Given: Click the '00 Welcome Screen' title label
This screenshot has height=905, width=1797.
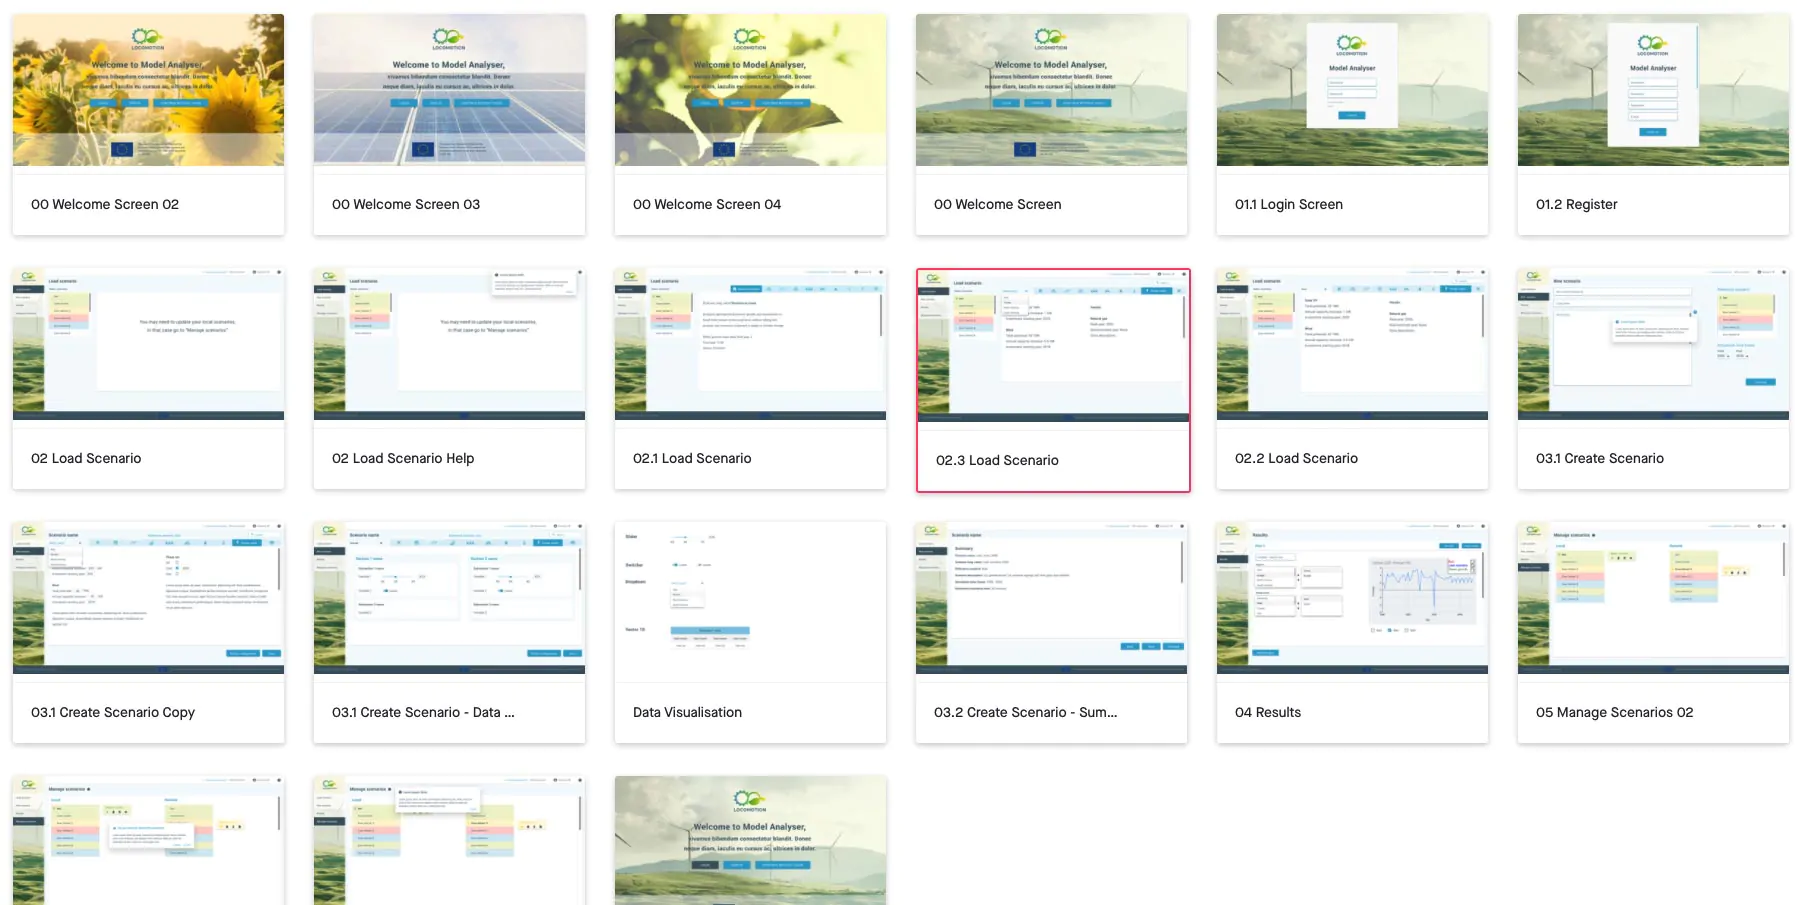Looking at the screenshot, I should (x=997, y=204).
